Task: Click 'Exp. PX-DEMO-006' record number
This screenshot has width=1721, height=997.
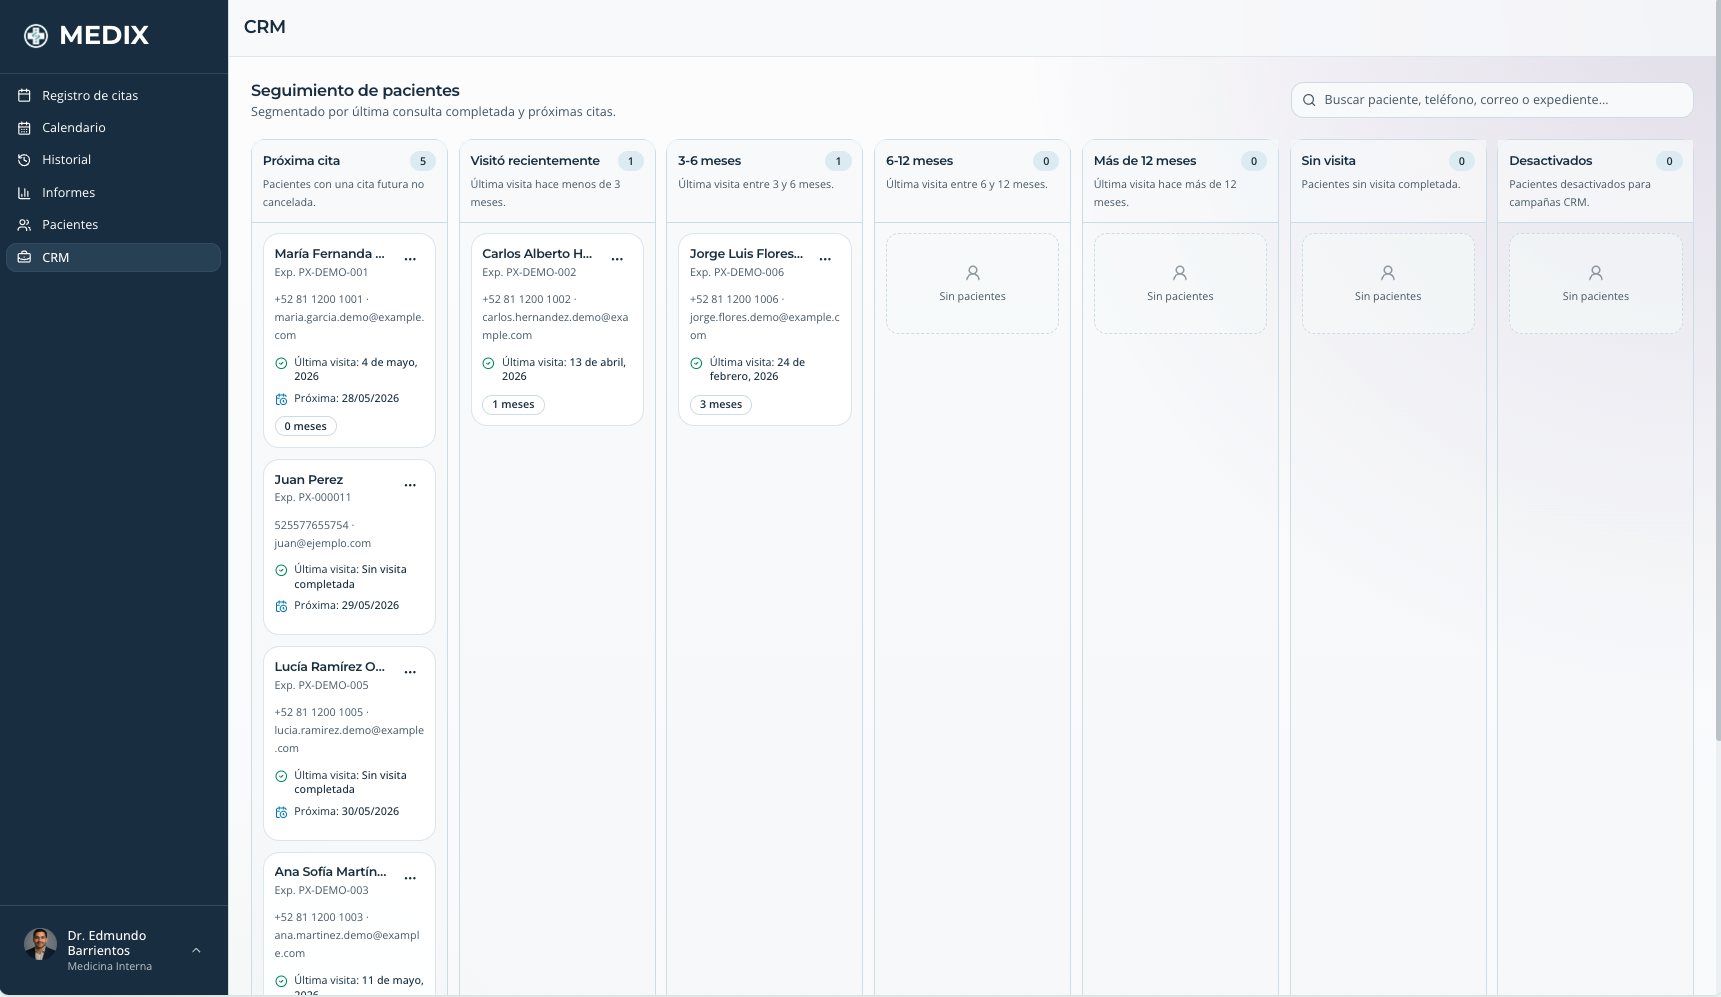Action: 737,272
